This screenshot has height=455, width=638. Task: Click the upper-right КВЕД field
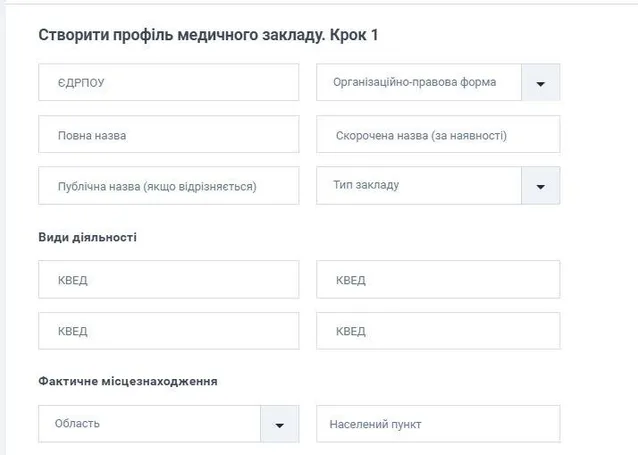[x=437, y=280]
